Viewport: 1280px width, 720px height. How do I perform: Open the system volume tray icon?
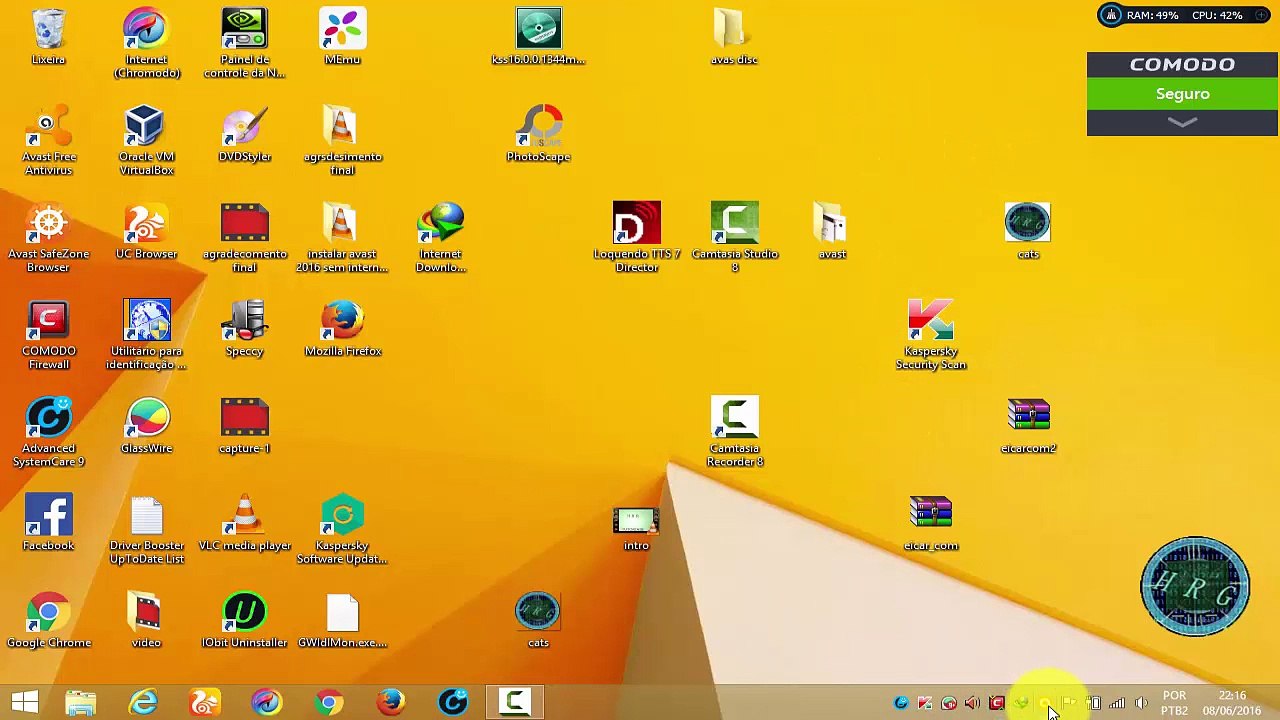coord(1141,703)
